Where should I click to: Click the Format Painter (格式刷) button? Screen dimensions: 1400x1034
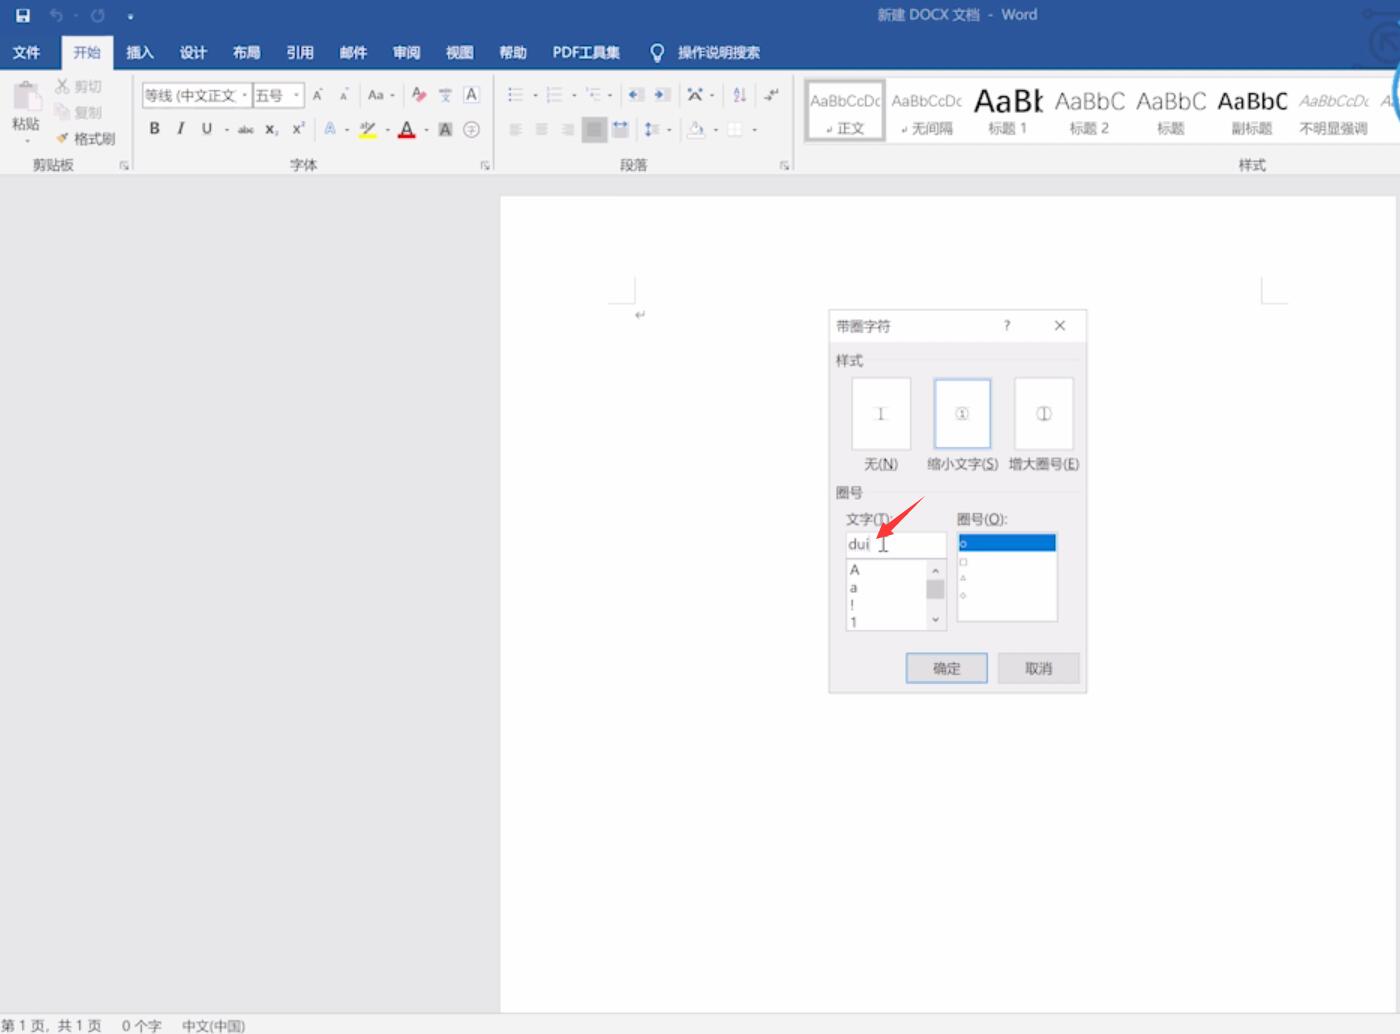[86, 139]
